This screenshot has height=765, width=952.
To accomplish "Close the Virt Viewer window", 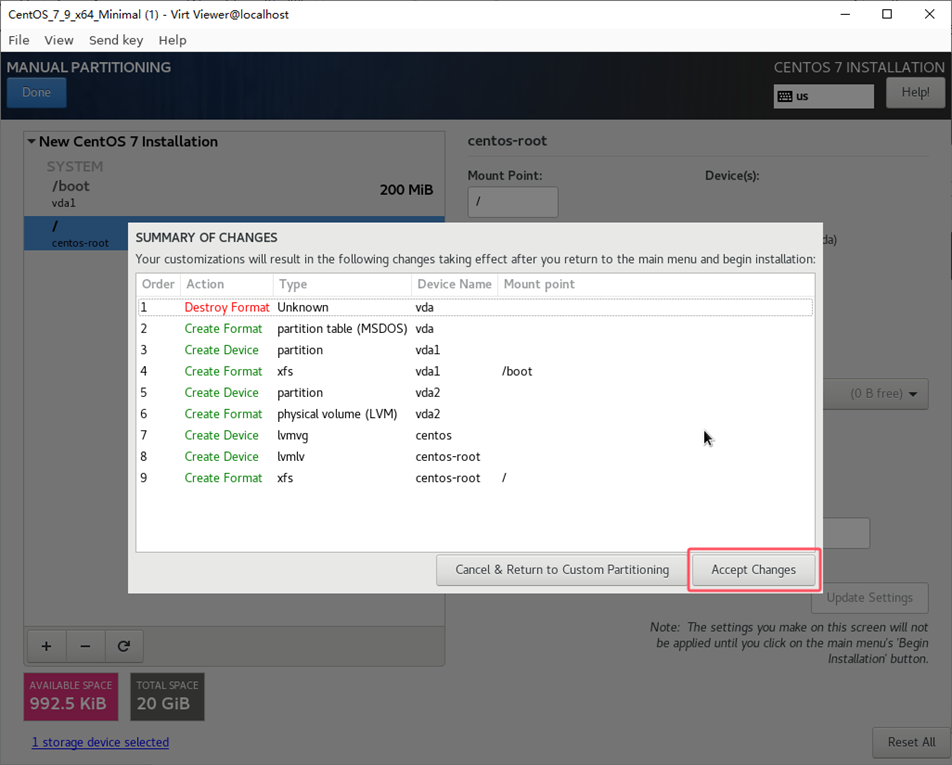I will click(x=930, y=14).
